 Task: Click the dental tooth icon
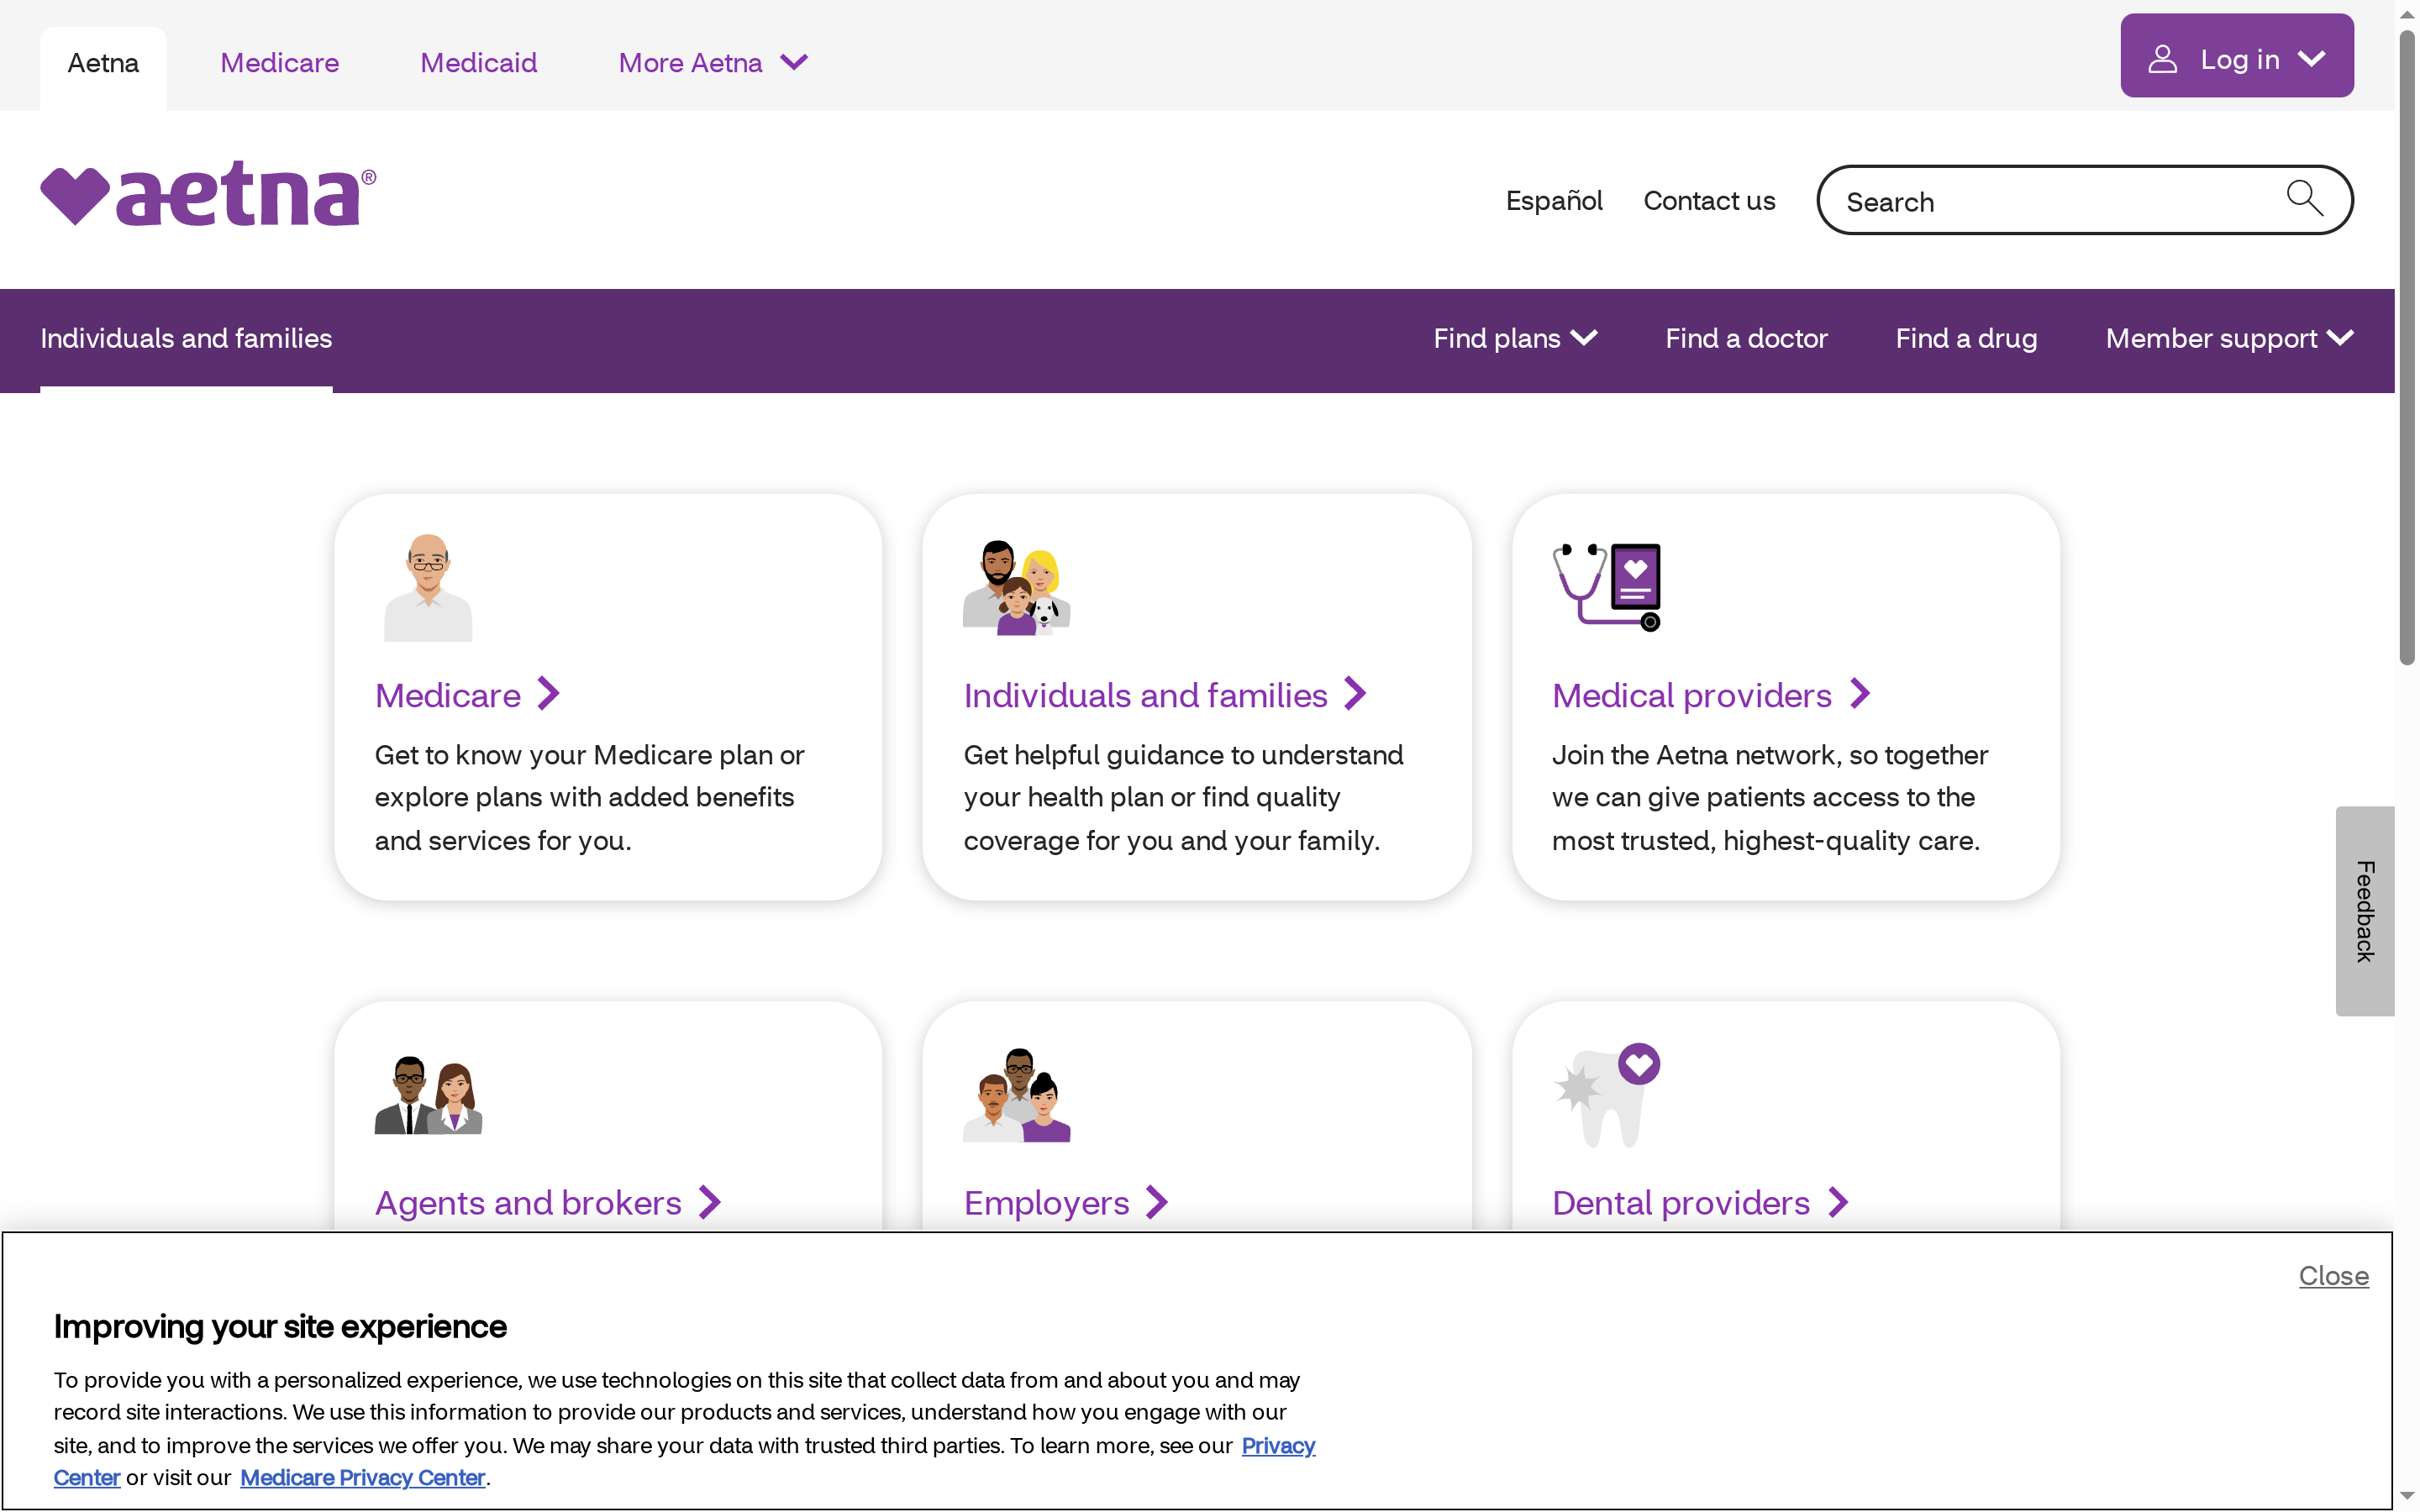1607,1095
